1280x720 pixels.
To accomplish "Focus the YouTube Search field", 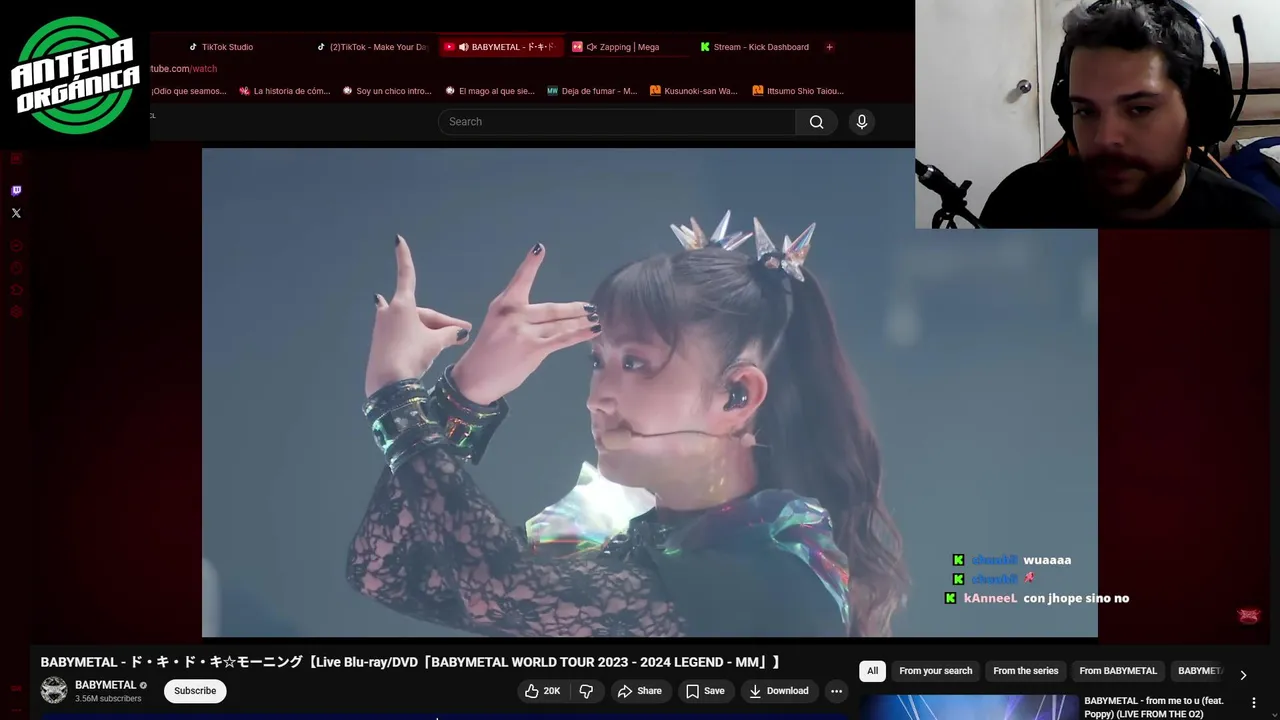I will [617, 122].
